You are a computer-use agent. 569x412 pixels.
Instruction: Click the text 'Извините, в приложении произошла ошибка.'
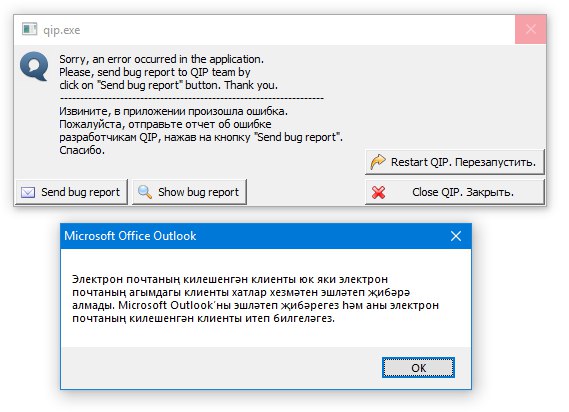pyautogui.click(x=173, y=111)
